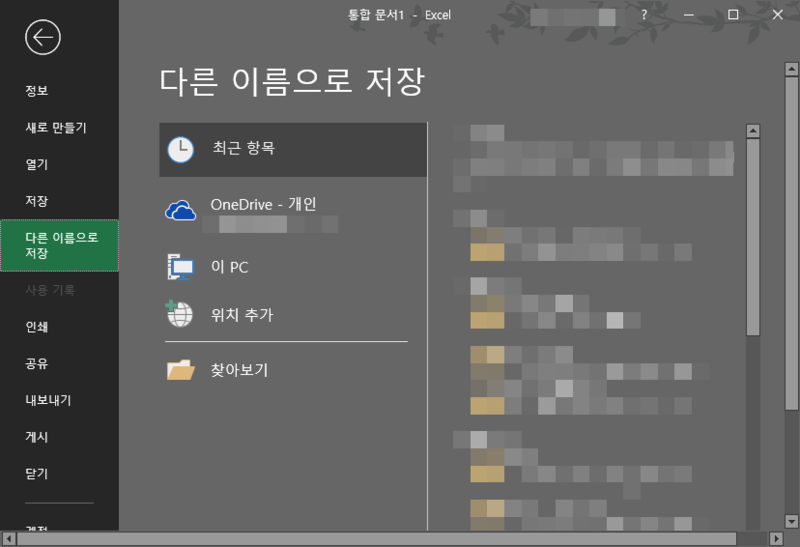The width and height of the screenshot is (800, 547).
Task: Click the horizontal scrollbar right arrow
Action: coord(776,538)
